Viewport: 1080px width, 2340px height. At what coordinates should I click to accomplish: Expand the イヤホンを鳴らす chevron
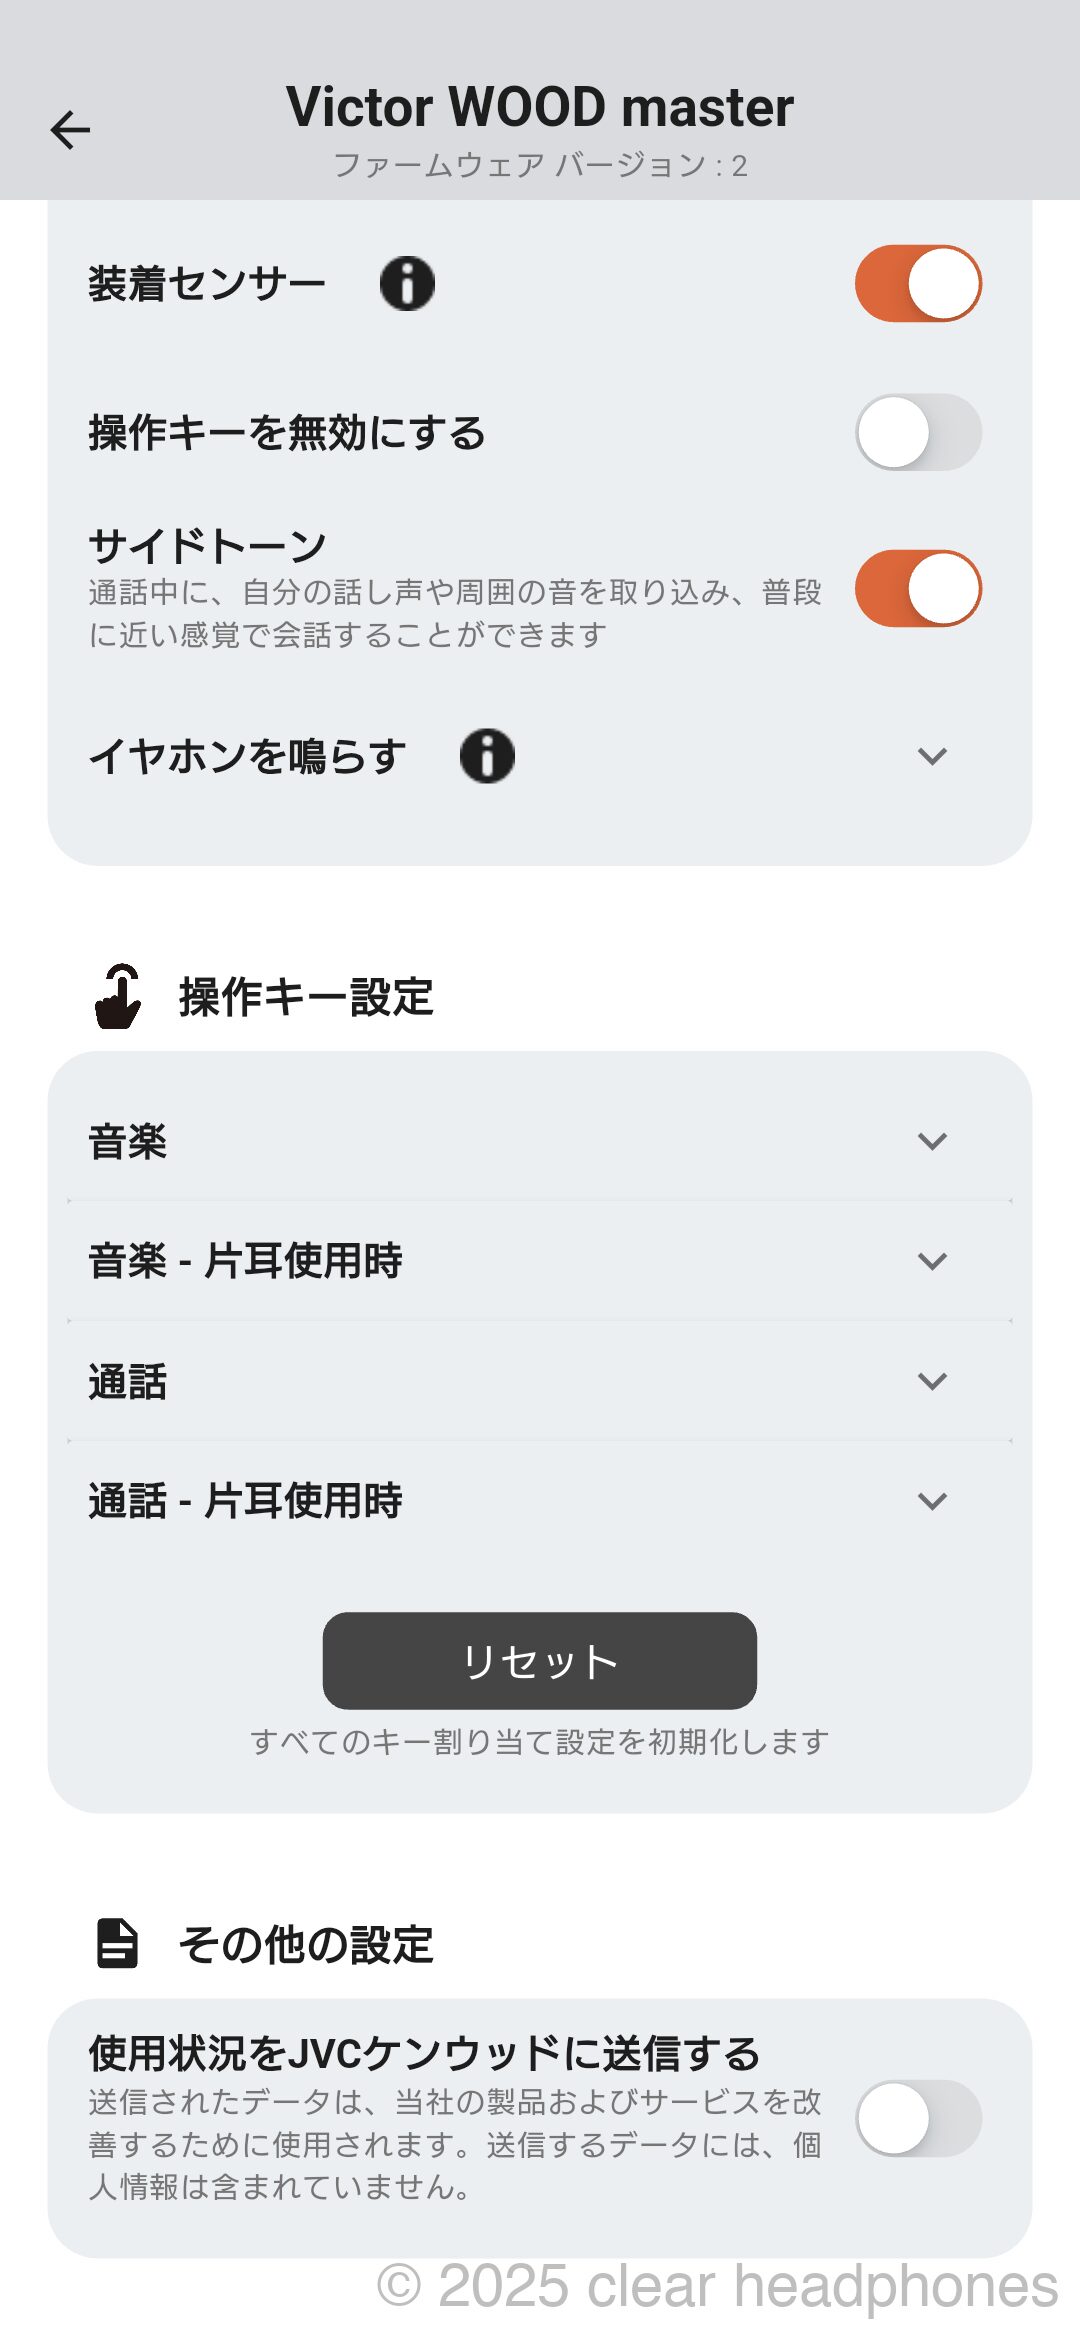pos(932,756)
